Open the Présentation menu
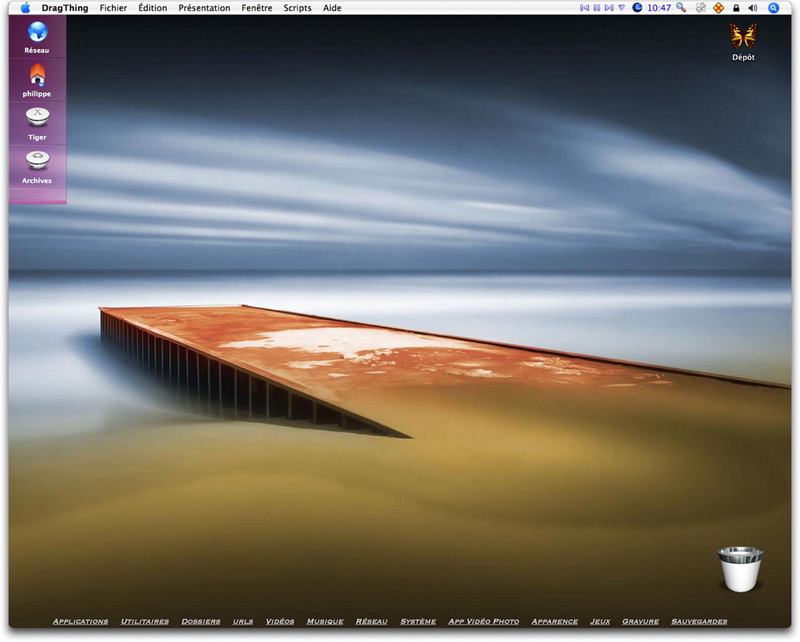 tap(204, 8)
